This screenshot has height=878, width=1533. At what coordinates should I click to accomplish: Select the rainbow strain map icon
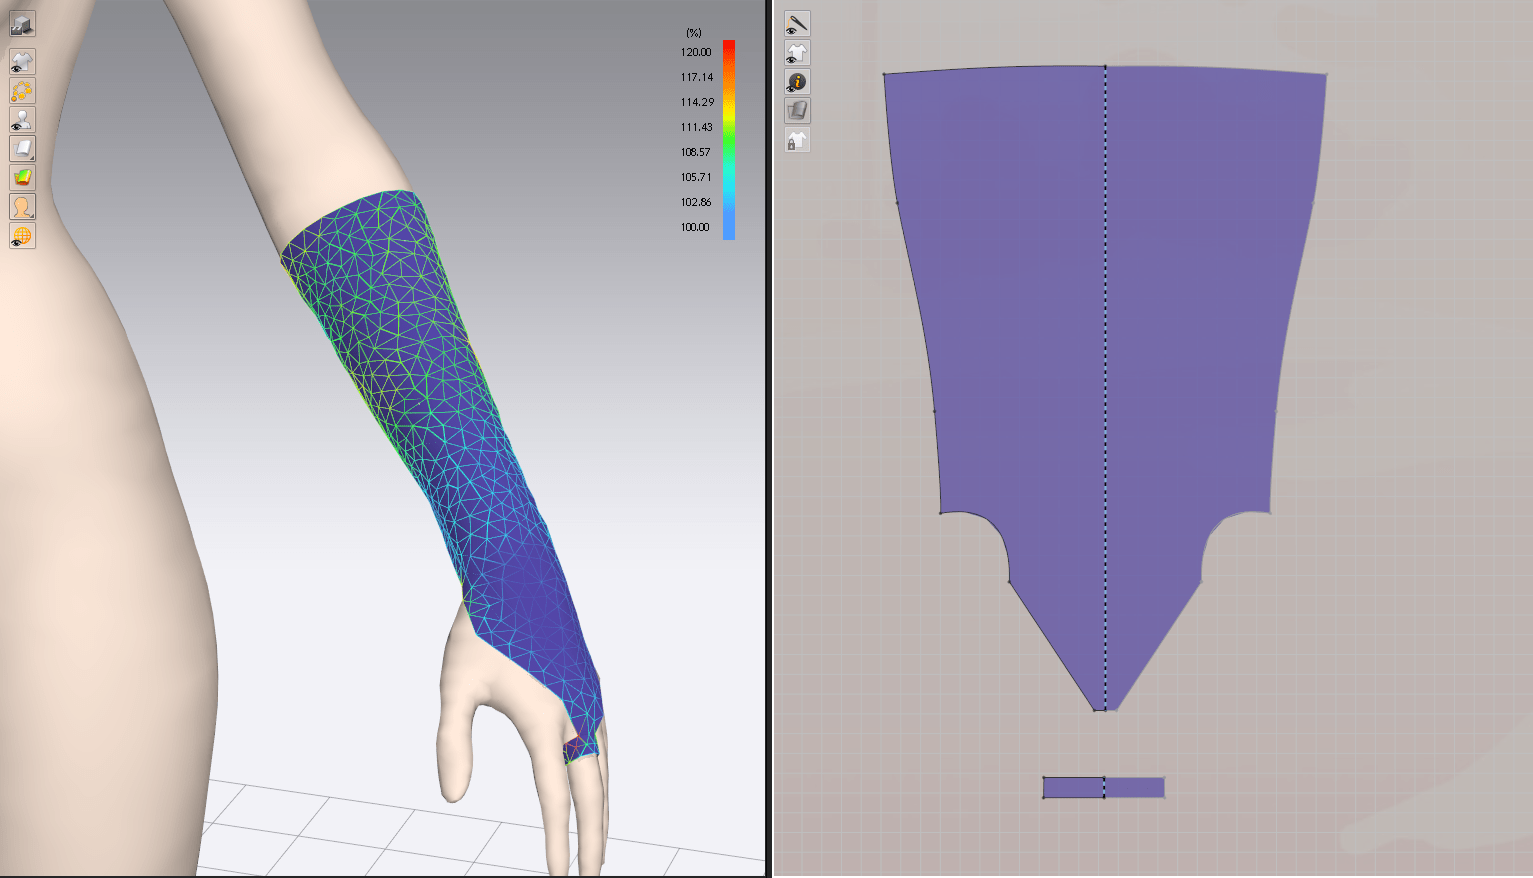[x=22, y=178]
